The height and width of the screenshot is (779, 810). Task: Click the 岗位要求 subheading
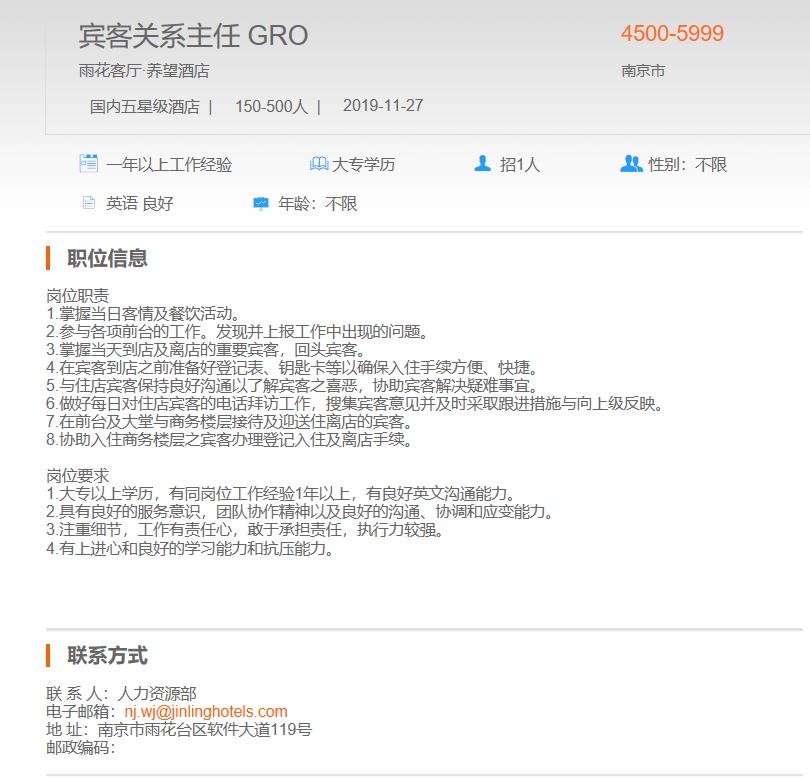[x=78, y=475]
